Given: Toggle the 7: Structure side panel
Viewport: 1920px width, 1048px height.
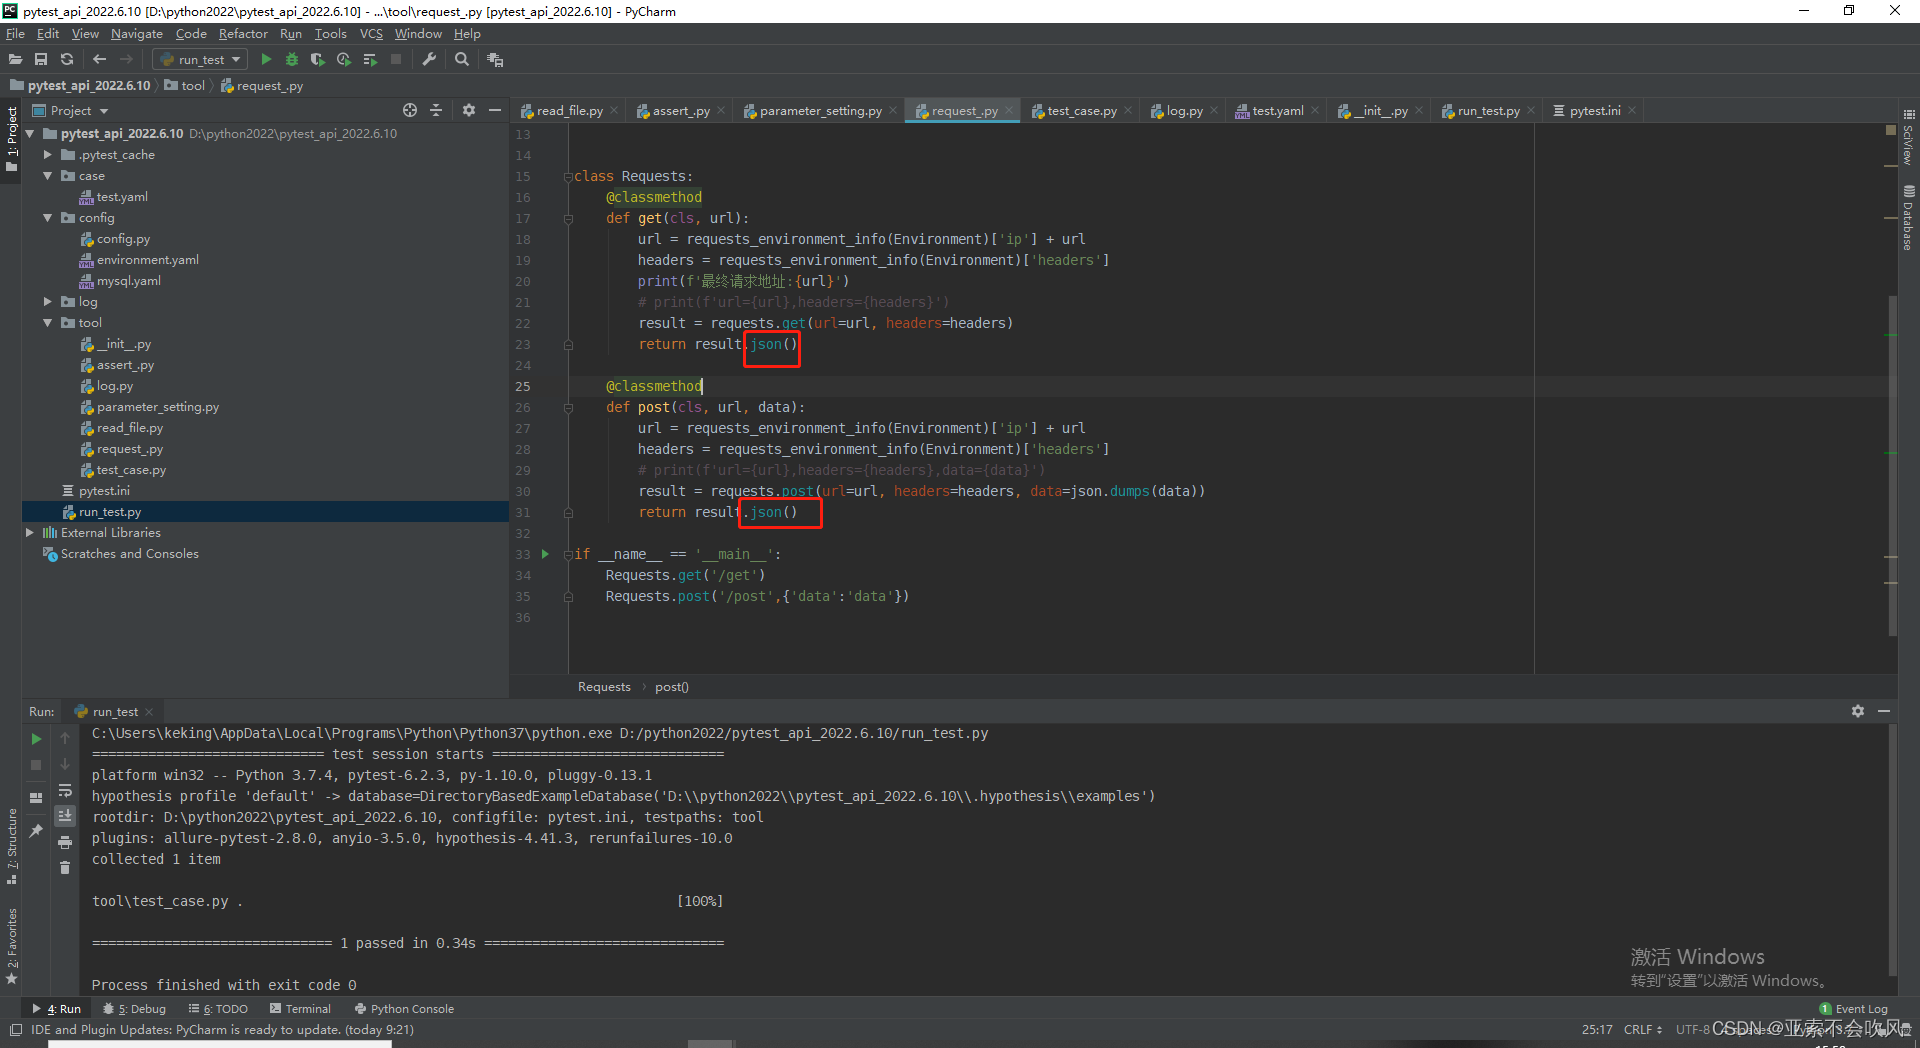Looking at the screenshot, I should pyautogui.click(x=12, y=846).
